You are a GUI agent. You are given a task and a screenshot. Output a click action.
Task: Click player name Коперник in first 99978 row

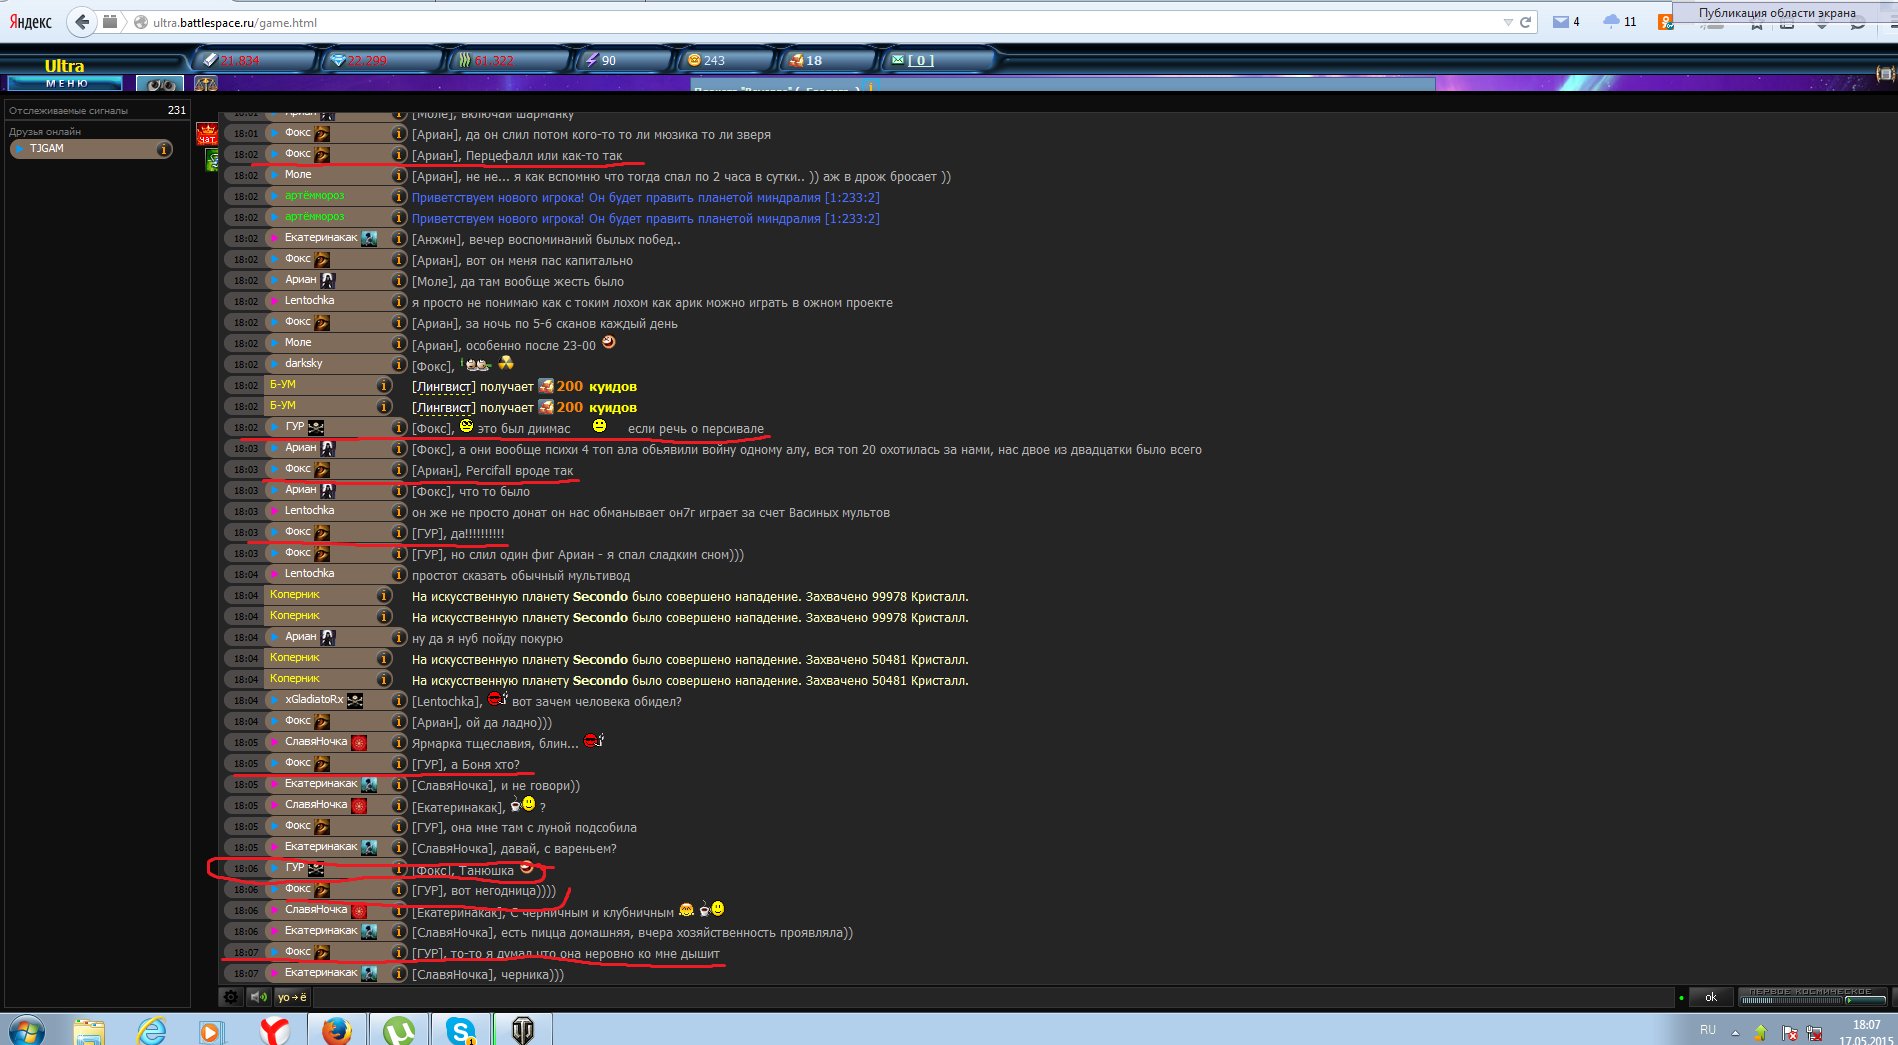click(295, 595)
